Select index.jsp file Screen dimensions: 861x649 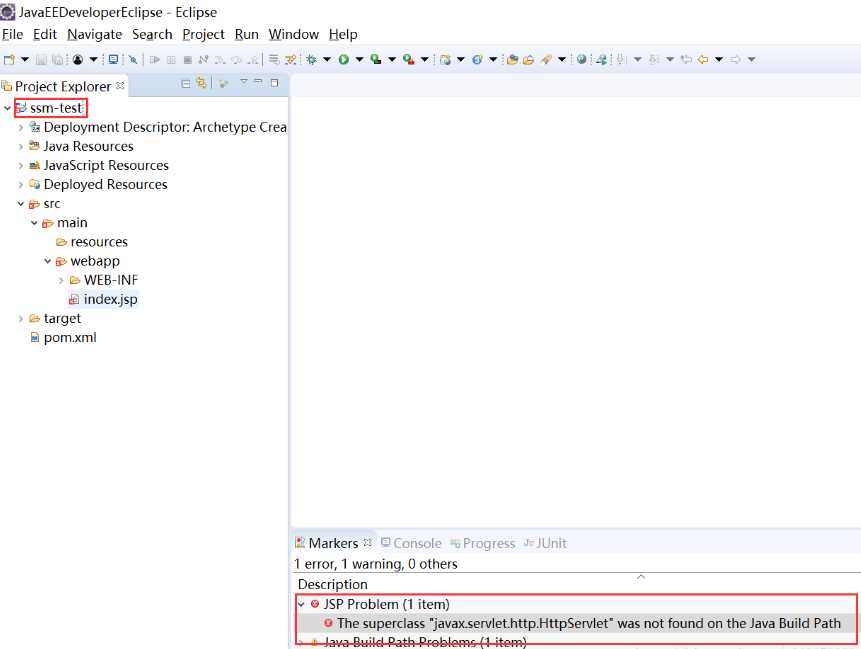[110, 299]
